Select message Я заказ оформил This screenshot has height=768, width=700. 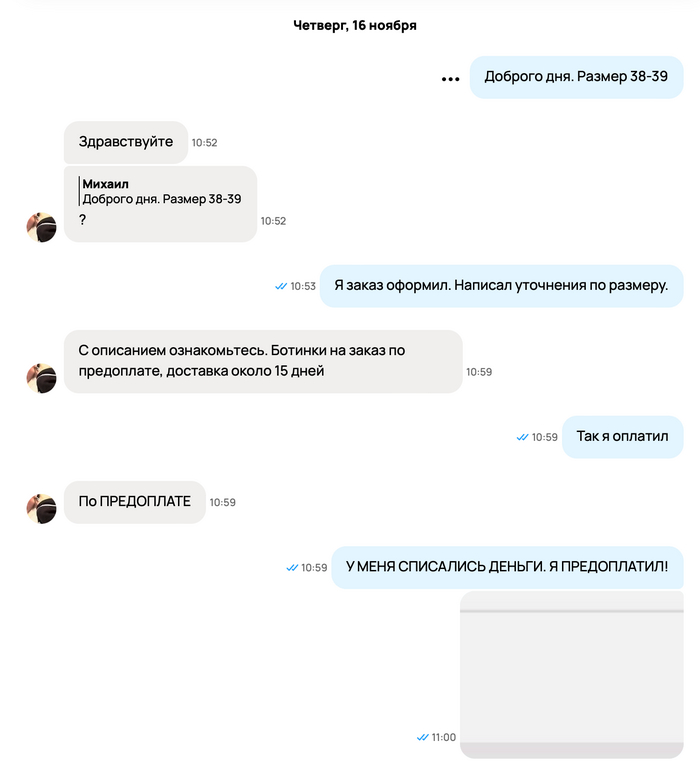[501, 286]
